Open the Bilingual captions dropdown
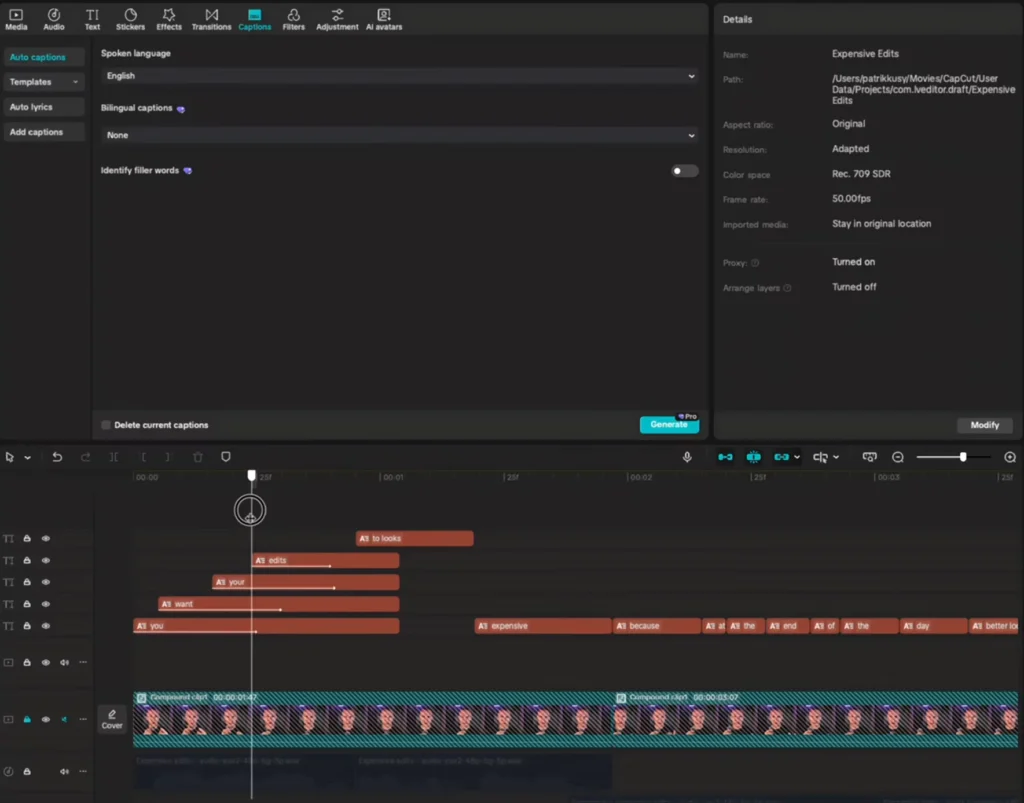1024x803 pixels. 398,135
